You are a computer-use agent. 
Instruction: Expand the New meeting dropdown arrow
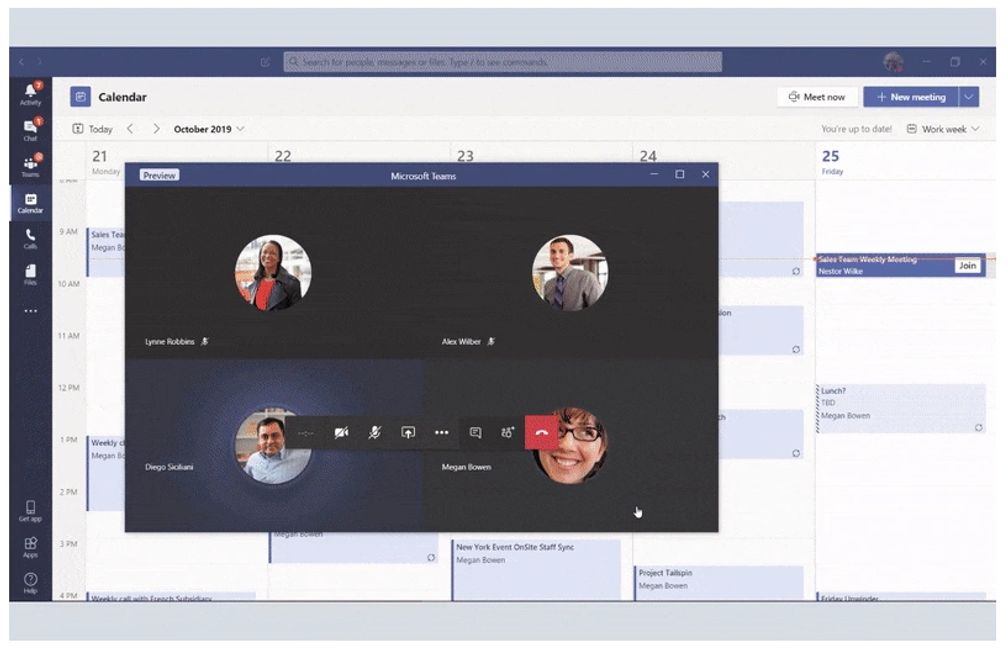click(969, 97)
